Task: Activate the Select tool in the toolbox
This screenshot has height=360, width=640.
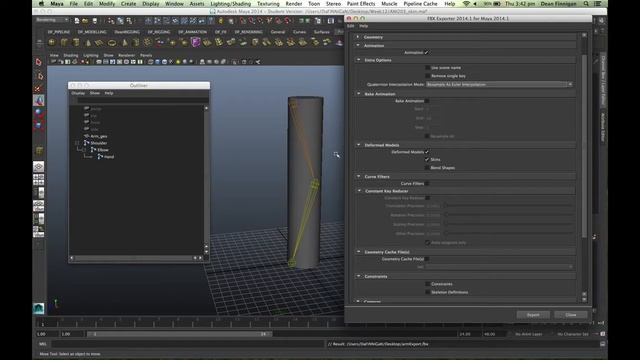Action: point(39,62)
